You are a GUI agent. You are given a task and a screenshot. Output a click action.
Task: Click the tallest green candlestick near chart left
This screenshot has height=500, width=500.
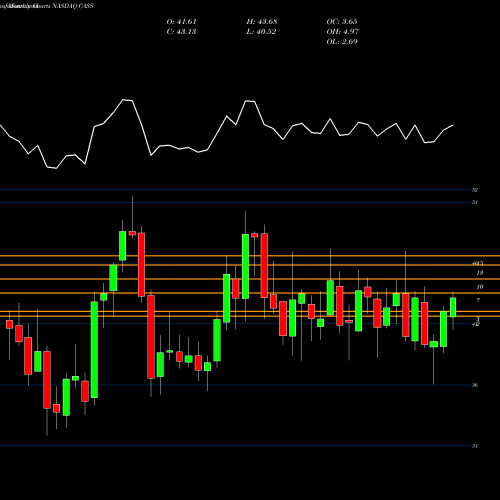point(94,350)
